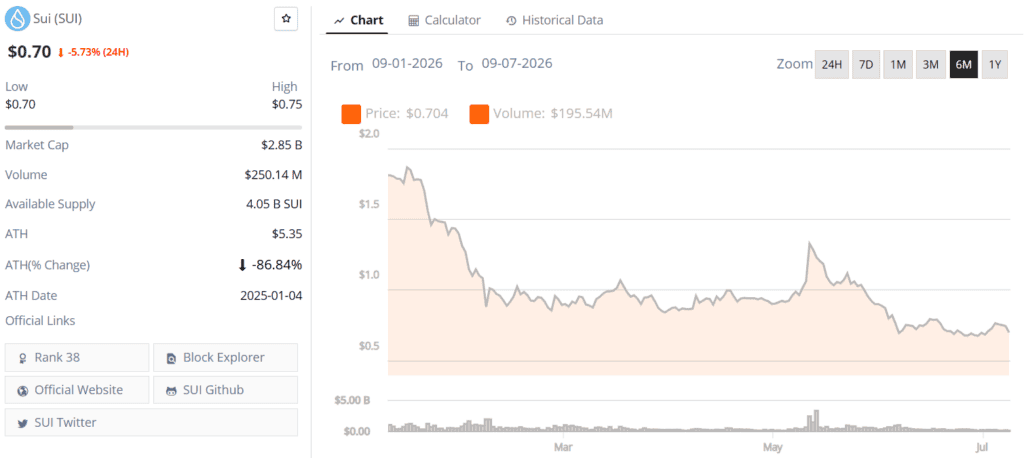Click the Github cat icon
The image size is (1024, 458).
pyautogui.click(x=172, y=391)
